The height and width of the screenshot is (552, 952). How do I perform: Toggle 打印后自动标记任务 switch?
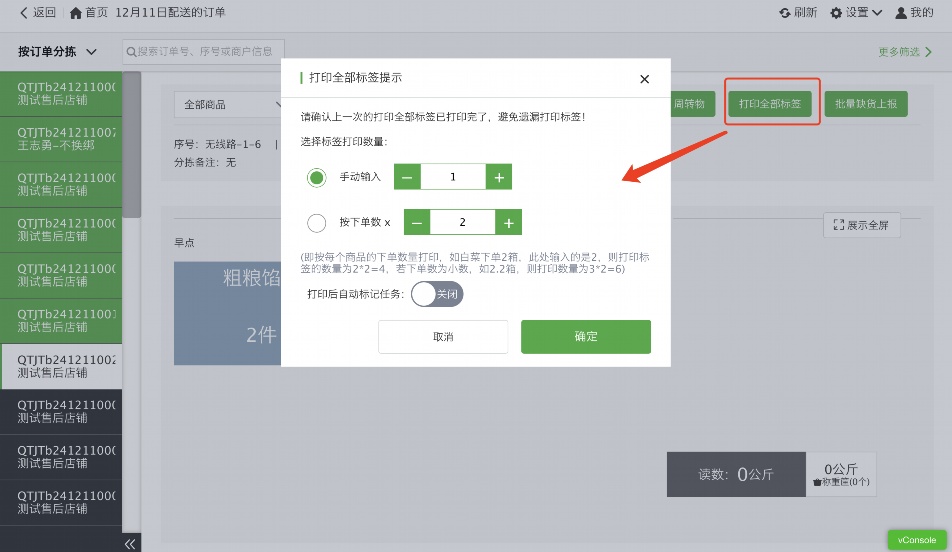coord(437,294)
